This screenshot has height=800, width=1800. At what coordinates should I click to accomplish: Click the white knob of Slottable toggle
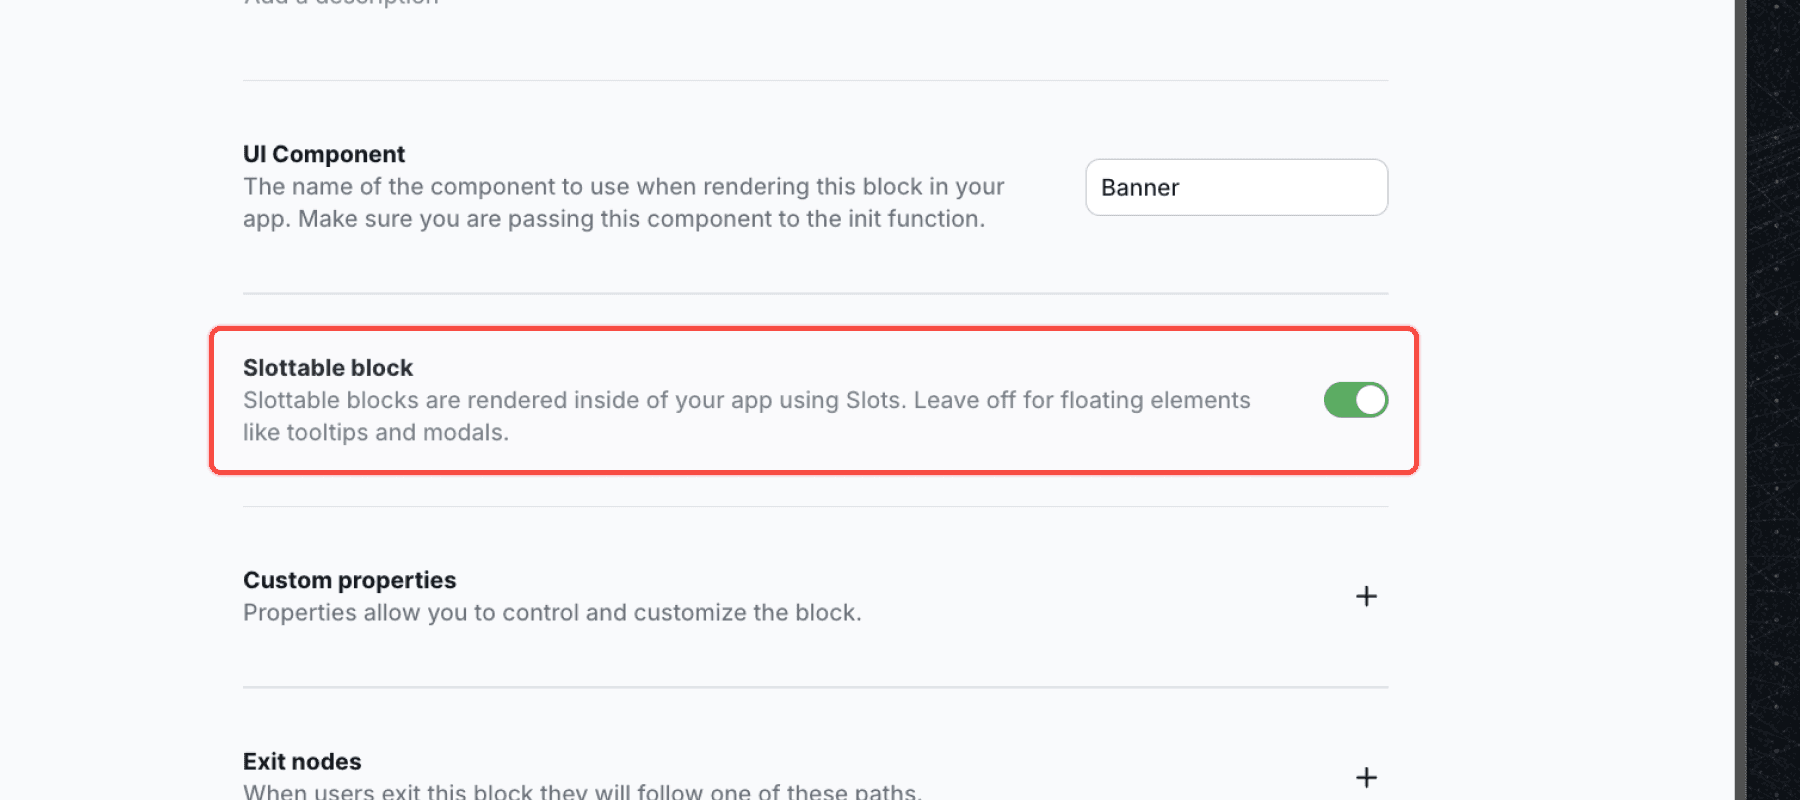pyautogui.click(x=1371, y=400)
